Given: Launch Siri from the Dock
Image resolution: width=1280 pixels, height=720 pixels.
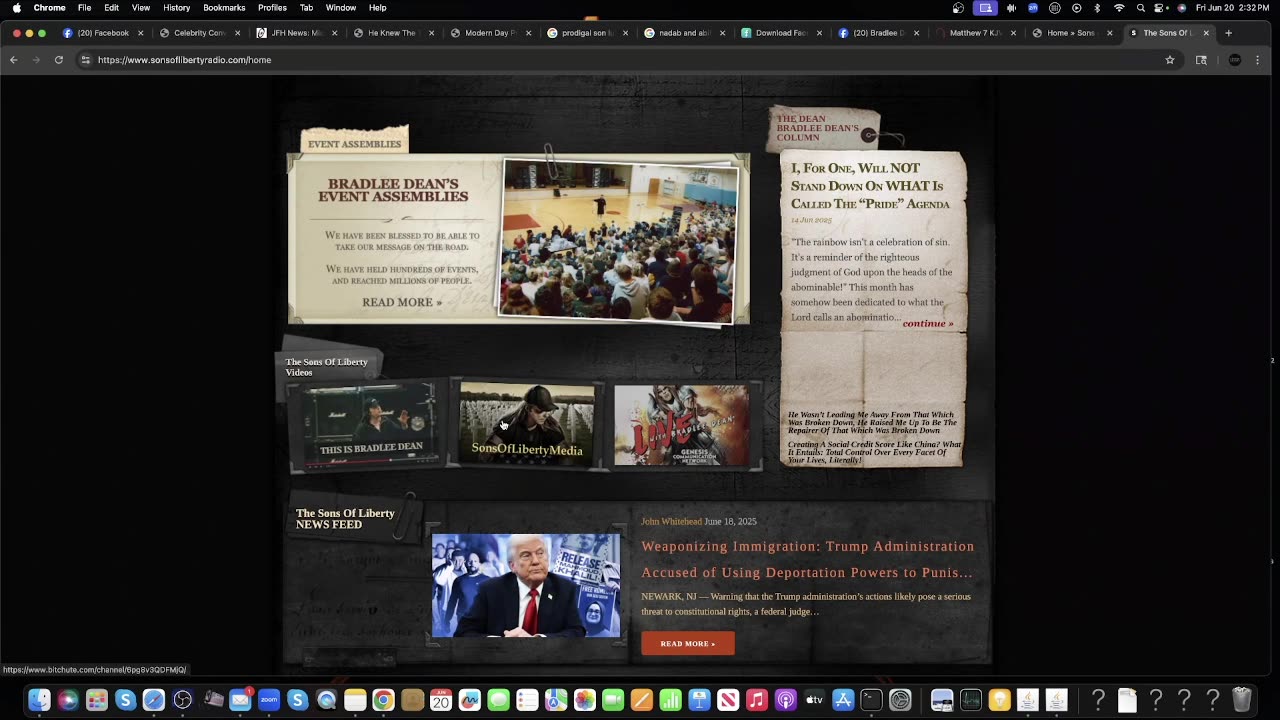Looking at the screenshot, I should click(68, 700).
